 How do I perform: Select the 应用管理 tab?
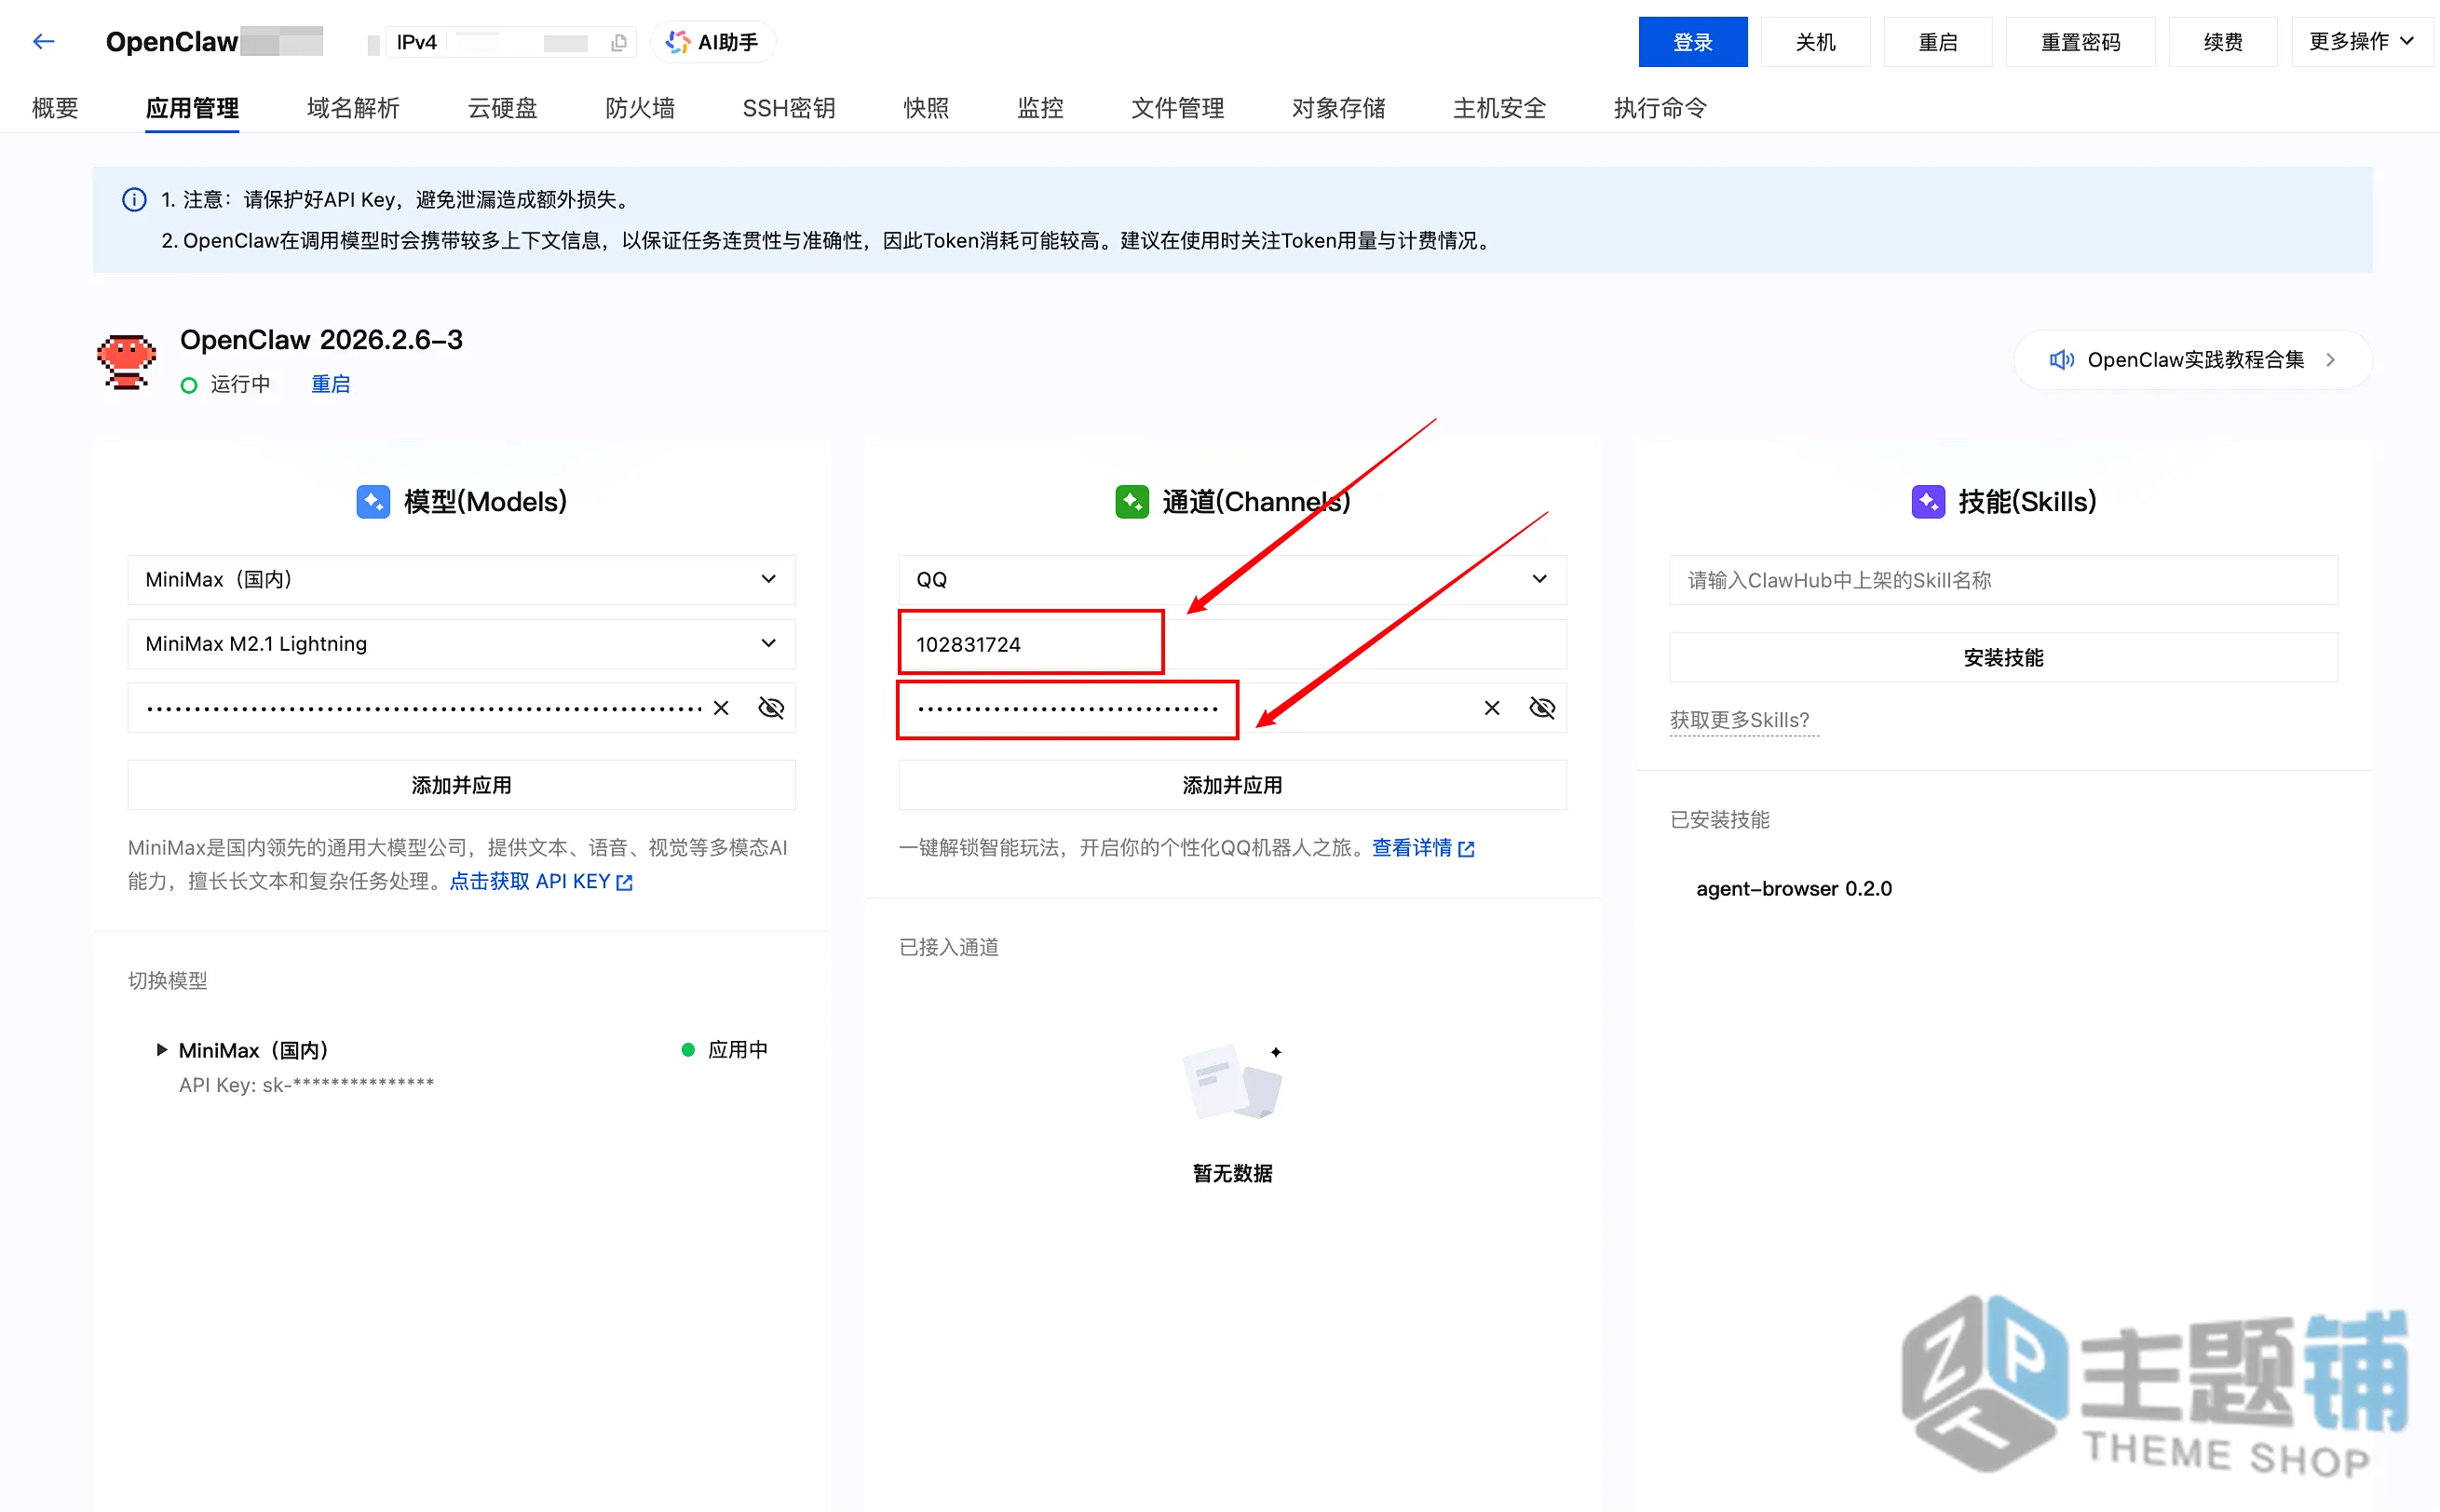192,108
